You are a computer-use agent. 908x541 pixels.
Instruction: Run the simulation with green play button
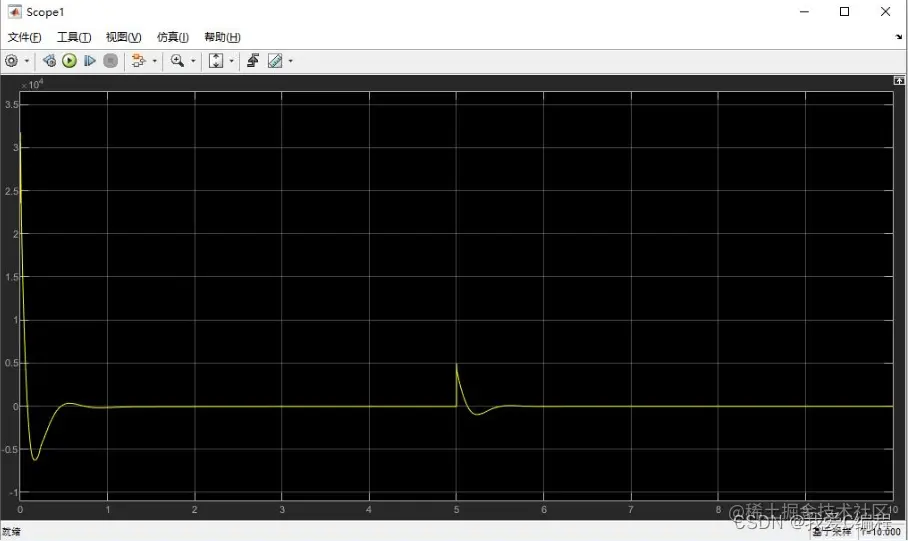(69, 61)
